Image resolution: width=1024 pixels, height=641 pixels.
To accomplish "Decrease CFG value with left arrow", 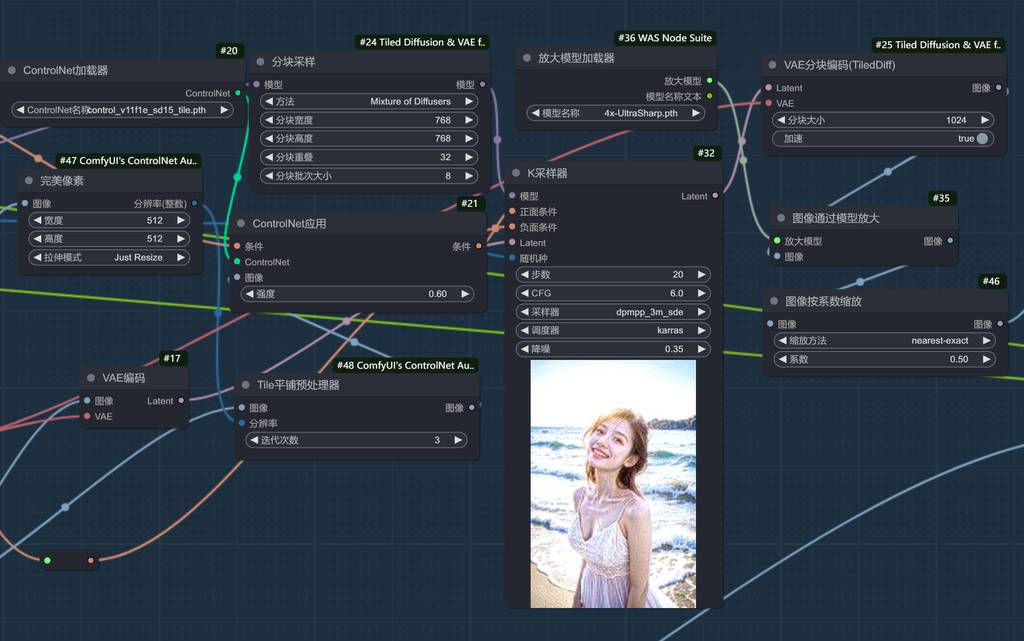I will (x=525, y=293).
